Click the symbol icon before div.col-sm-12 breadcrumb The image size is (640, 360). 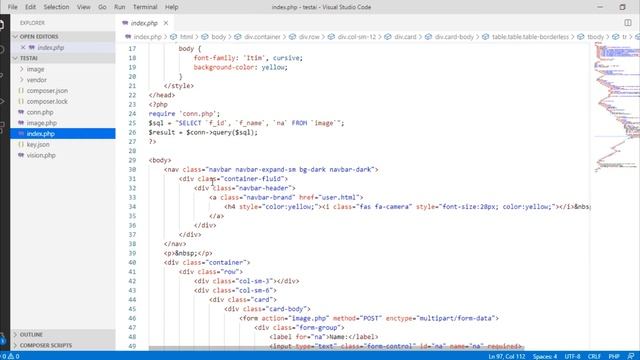[x=331, y=37]
